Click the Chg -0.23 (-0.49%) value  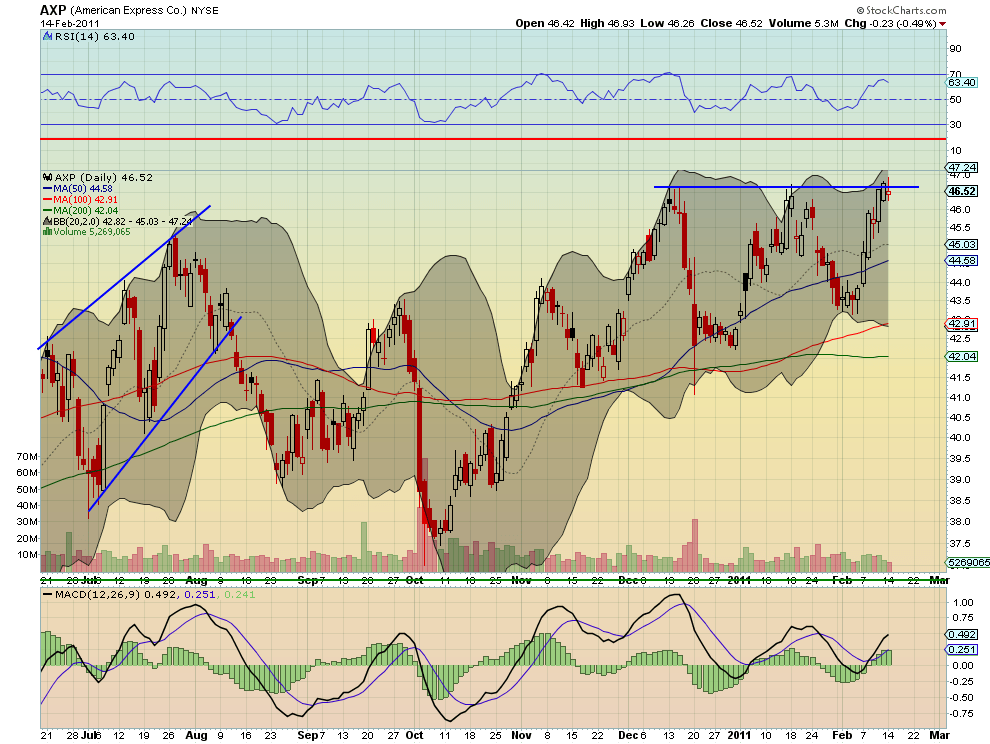coord(890,23)
